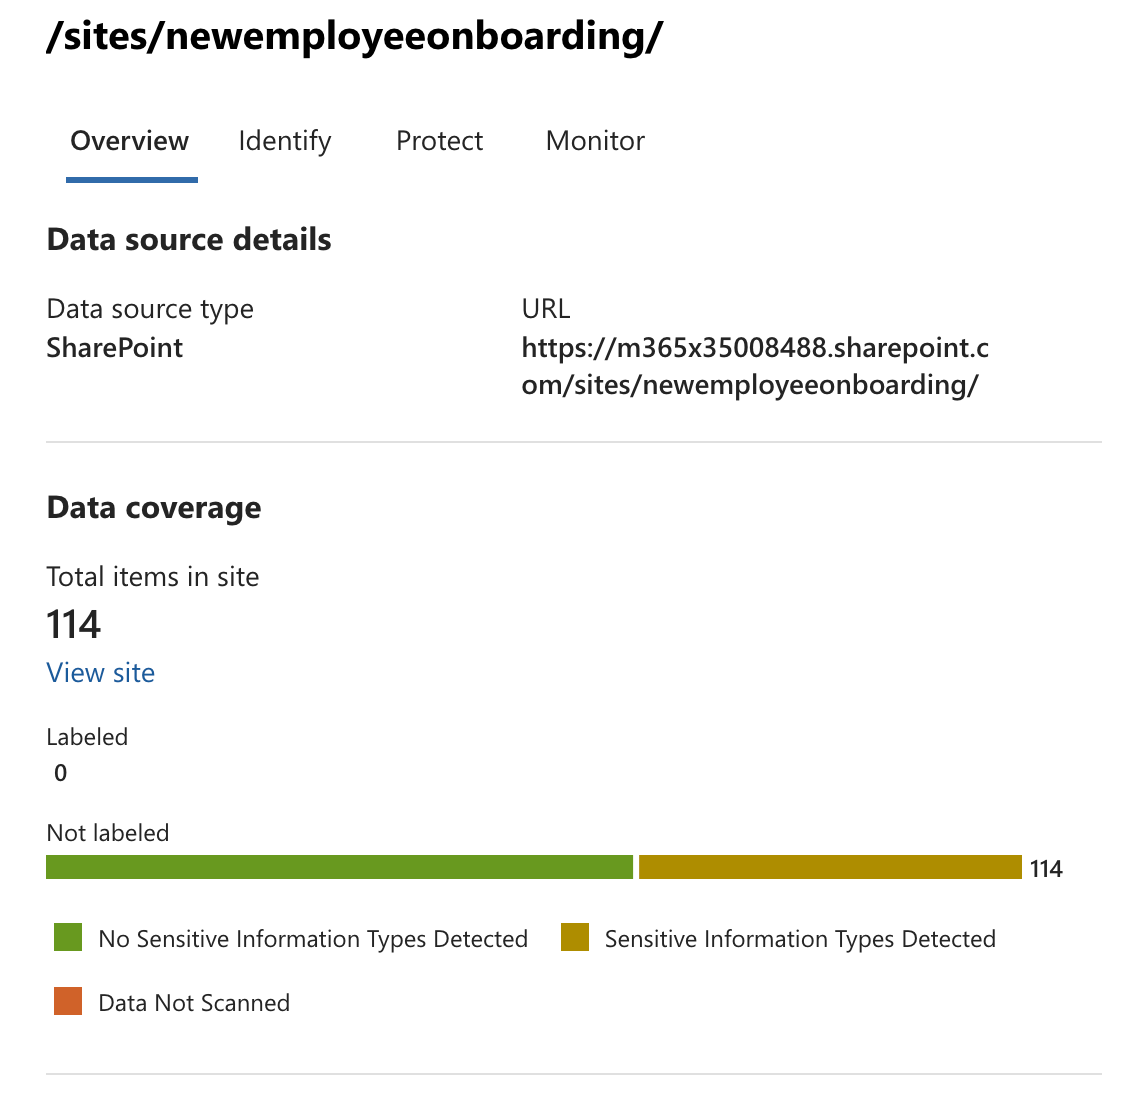This screenshot has width=1144, height=1116.
Task: Click the green No Sensitive Information legend swatch
Action: [x=68, y=938]
